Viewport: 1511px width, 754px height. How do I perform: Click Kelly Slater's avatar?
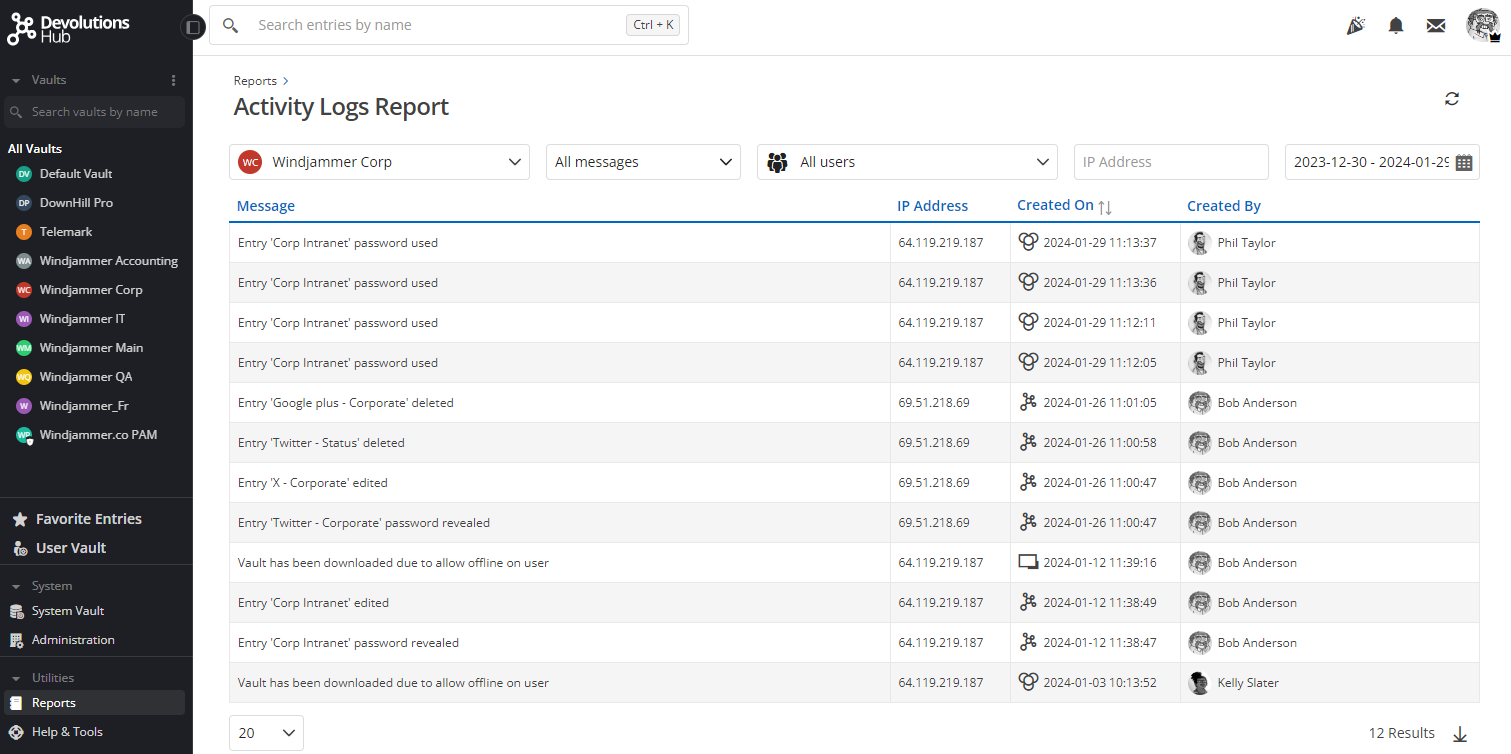click(1199, 683)
